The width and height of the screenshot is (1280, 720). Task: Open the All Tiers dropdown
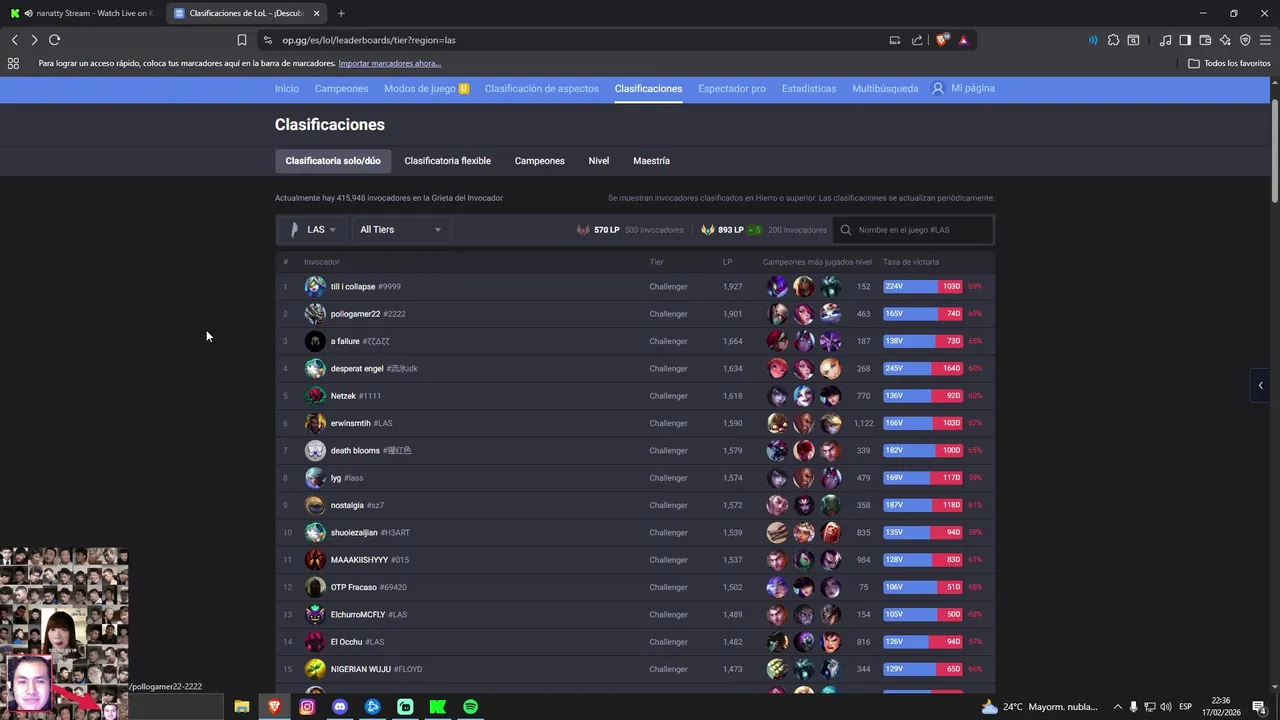(400, 230)
